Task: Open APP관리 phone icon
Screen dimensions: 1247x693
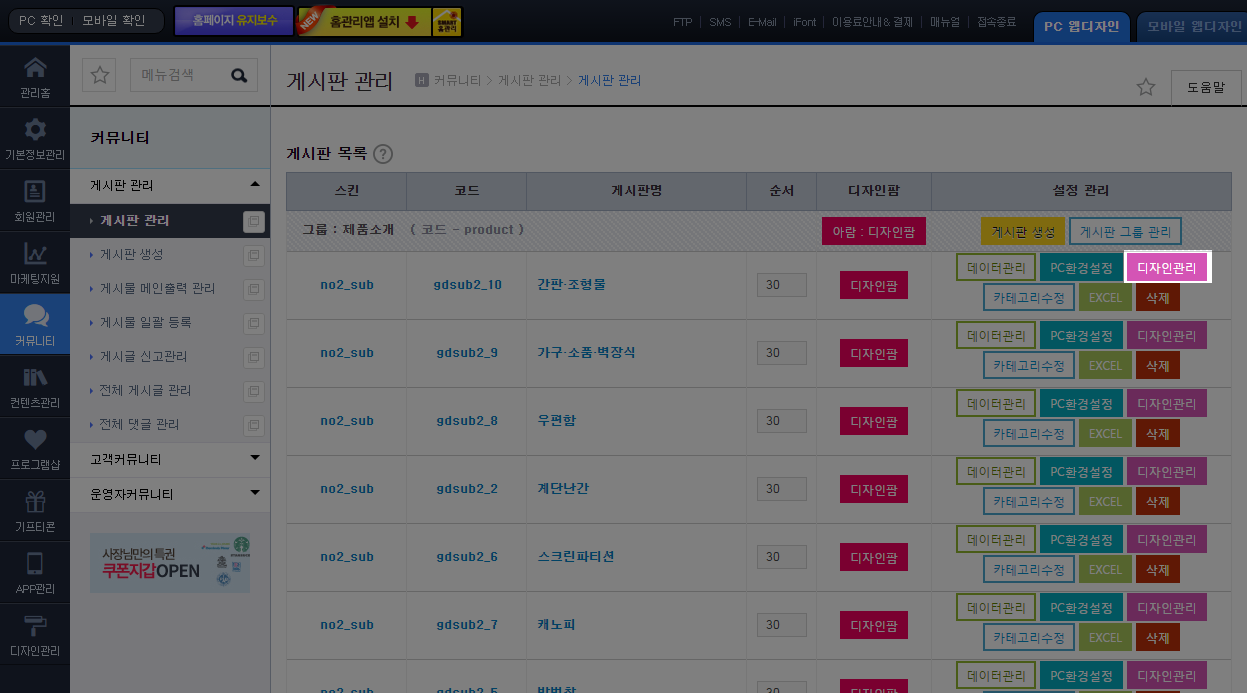Action: (35, 574)
